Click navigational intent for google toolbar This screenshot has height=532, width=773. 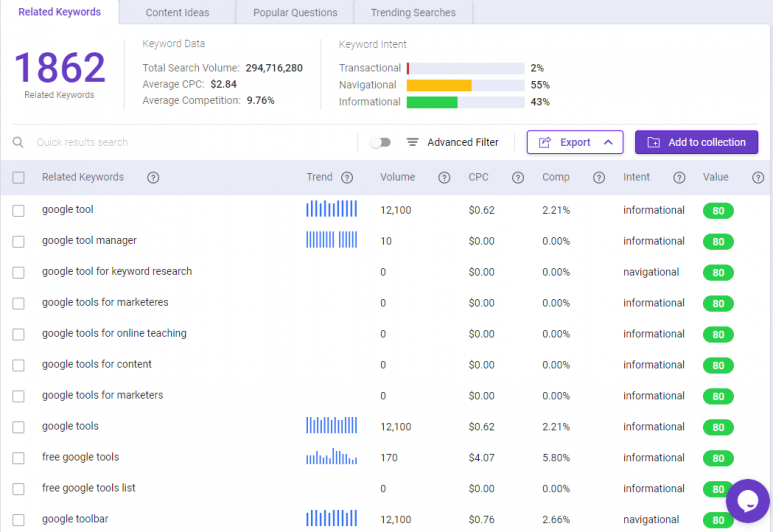tap(651, 519)
